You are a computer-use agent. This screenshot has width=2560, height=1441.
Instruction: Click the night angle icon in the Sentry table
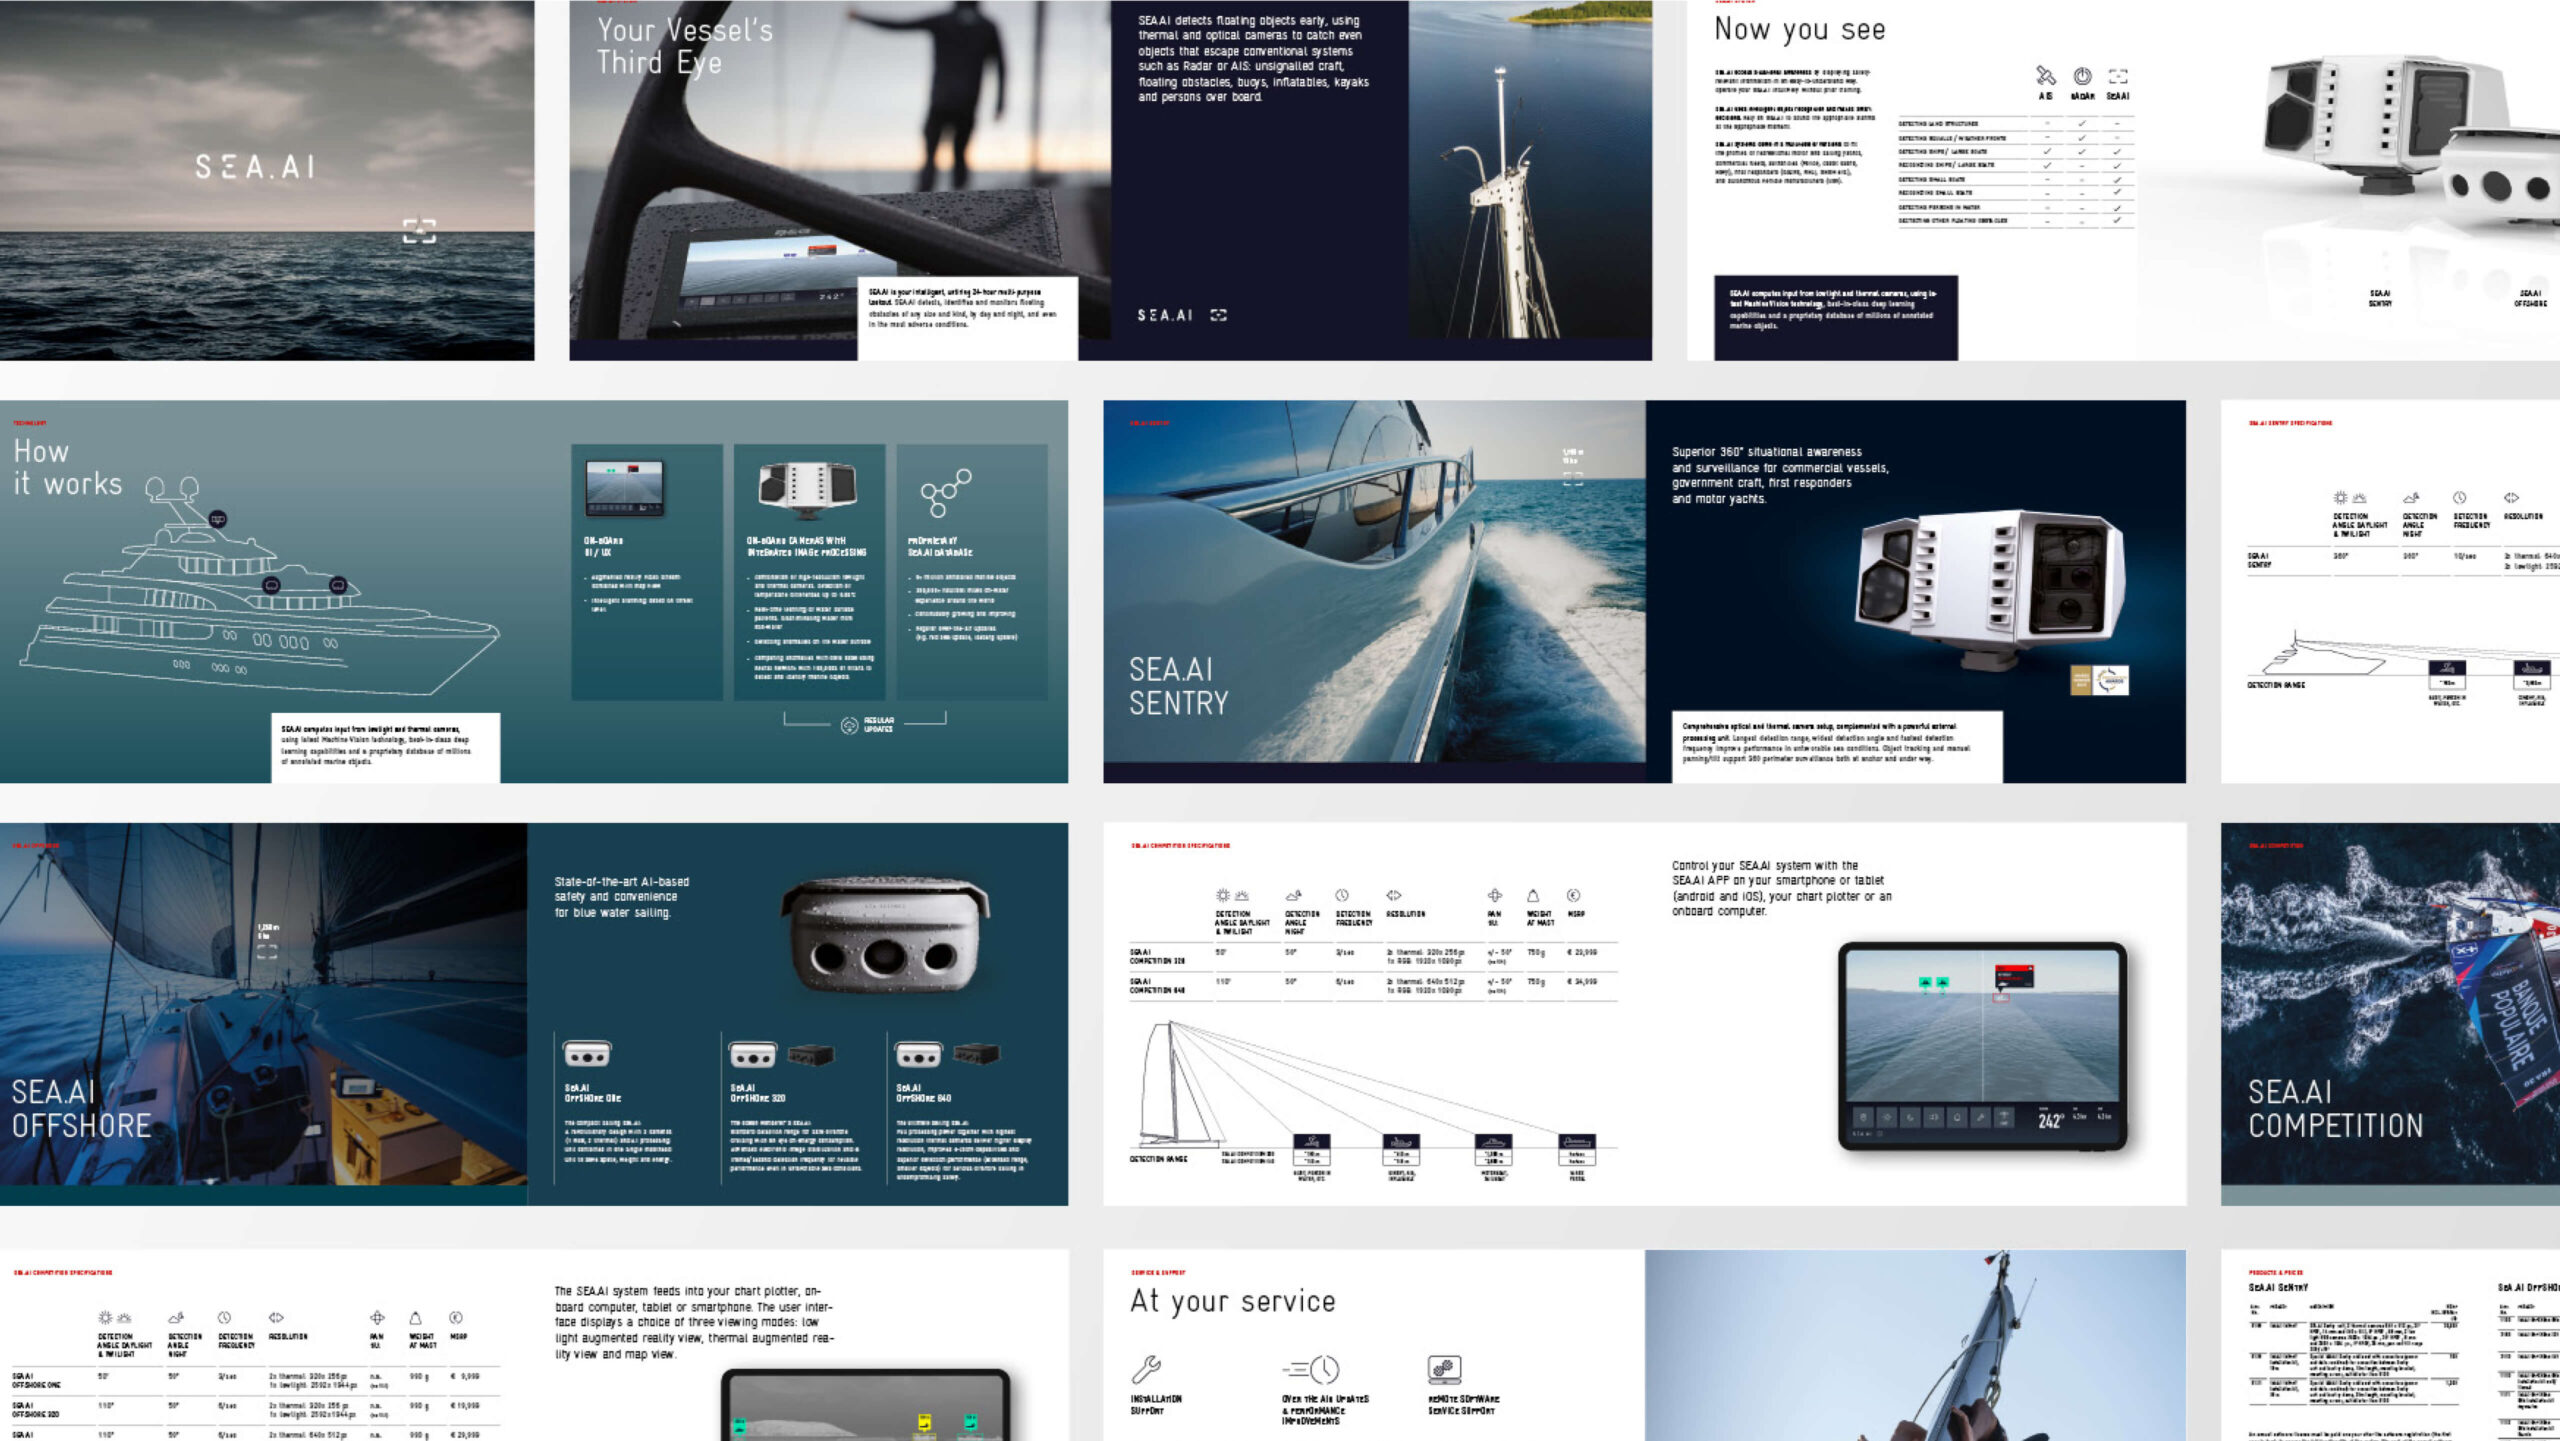2411,498
